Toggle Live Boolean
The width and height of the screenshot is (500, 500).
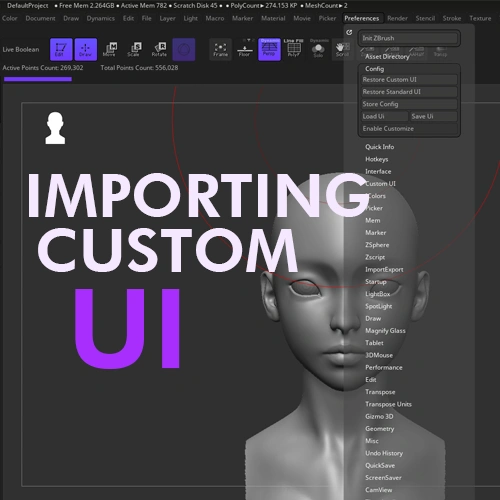coord(21,50)
